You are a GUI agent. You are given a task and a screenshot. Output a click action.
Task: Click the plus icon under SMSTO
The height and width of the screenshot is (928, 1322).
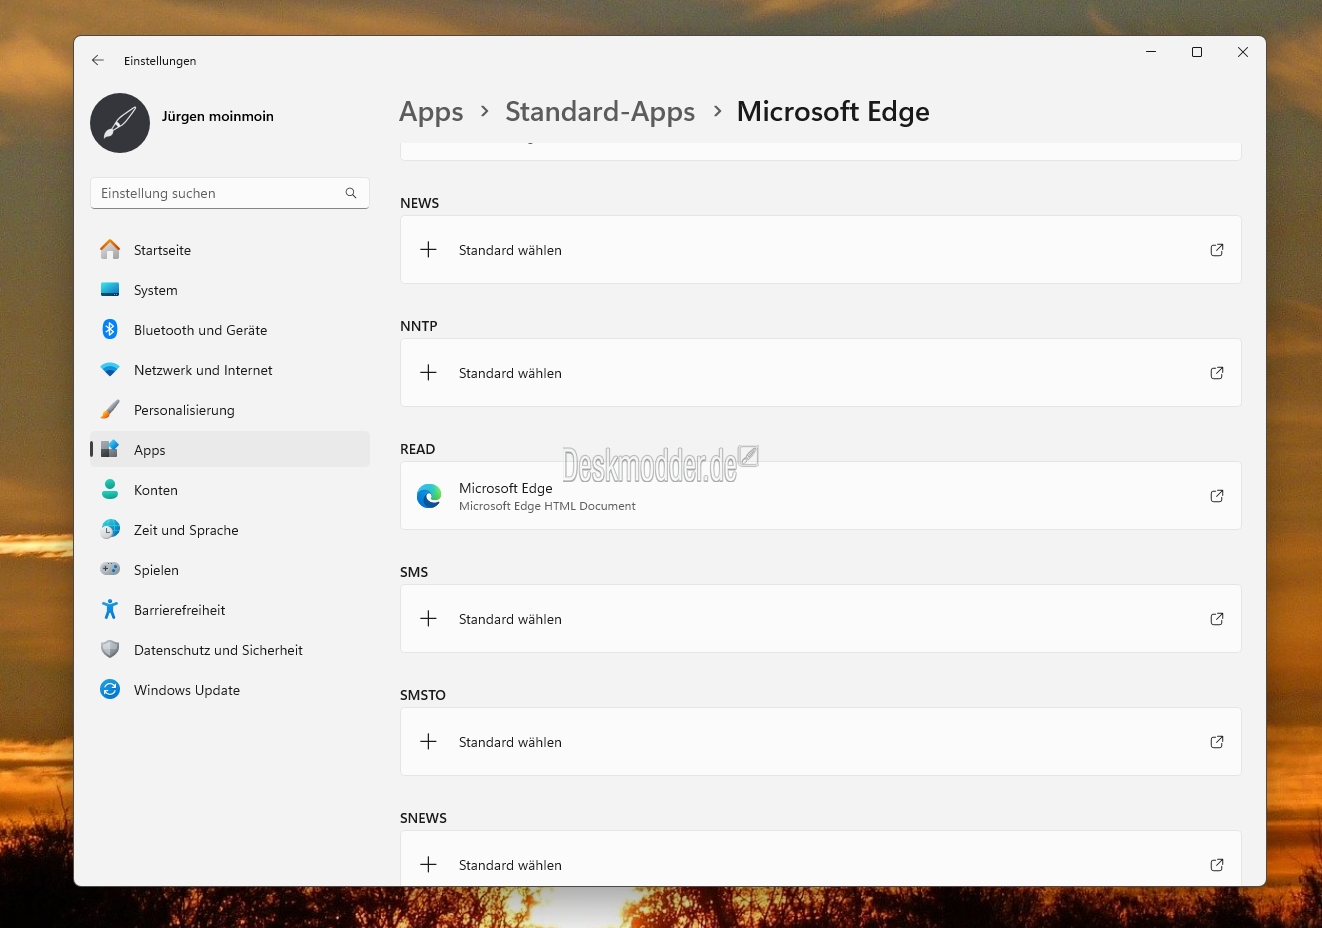coord(428,742)
